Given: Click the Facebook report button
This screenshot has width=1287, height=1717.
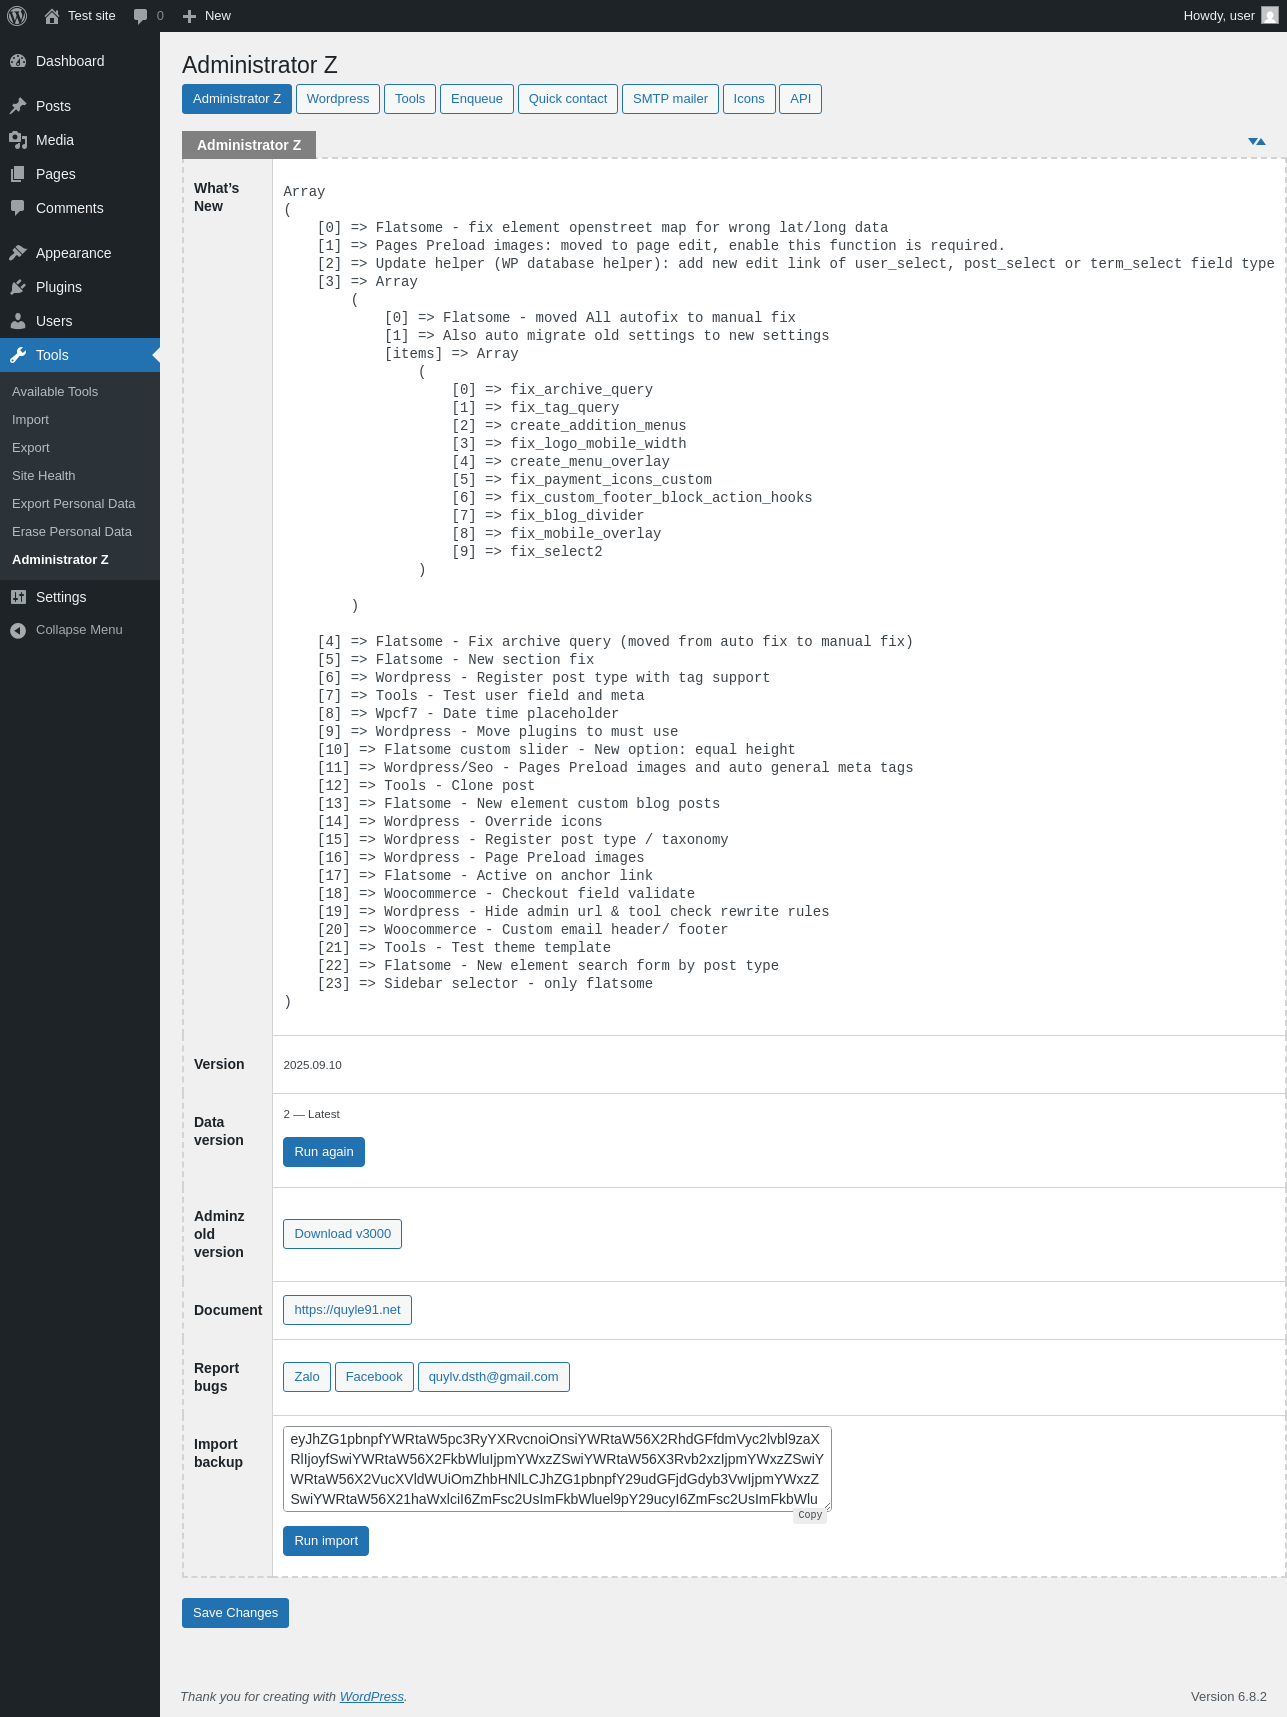Looking at the screenshot, I should [374, 1377].
